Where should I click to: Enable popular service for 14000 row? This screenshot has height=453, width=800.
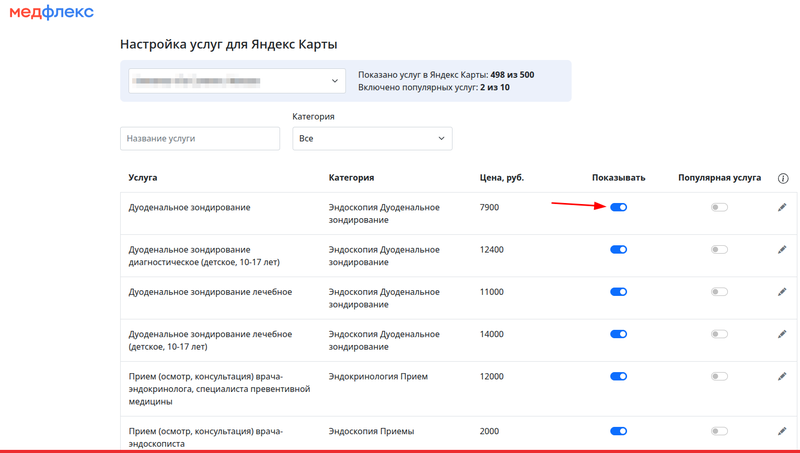[x=719, y=334]
